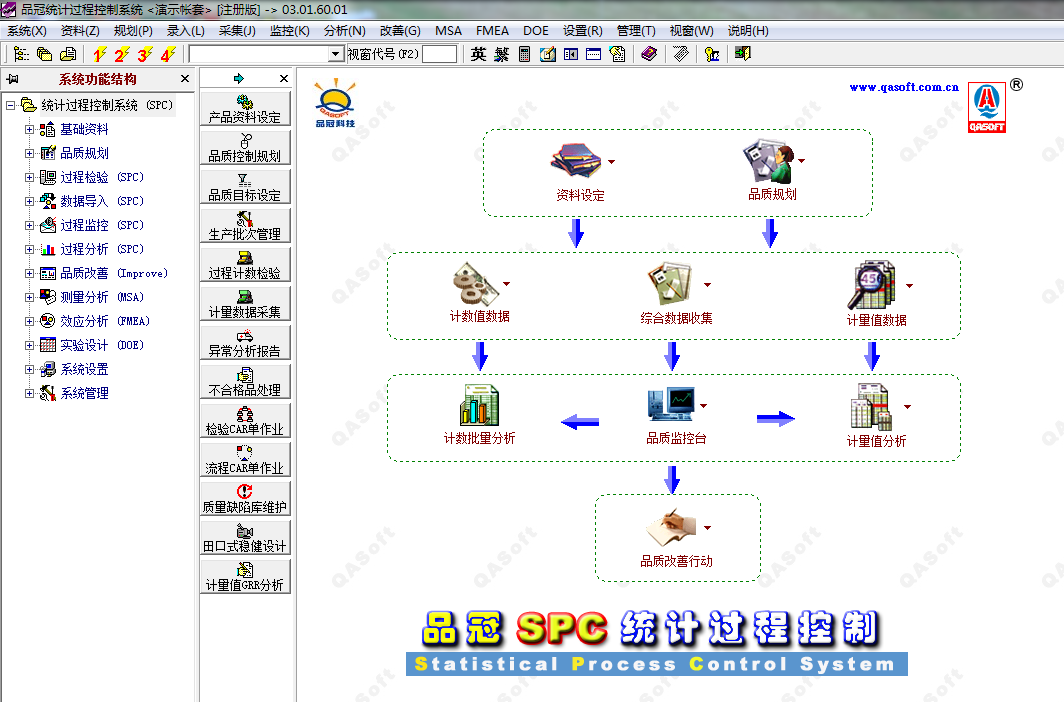
Task: Close the 系统功能结构 panel
Action: (185, 79)
